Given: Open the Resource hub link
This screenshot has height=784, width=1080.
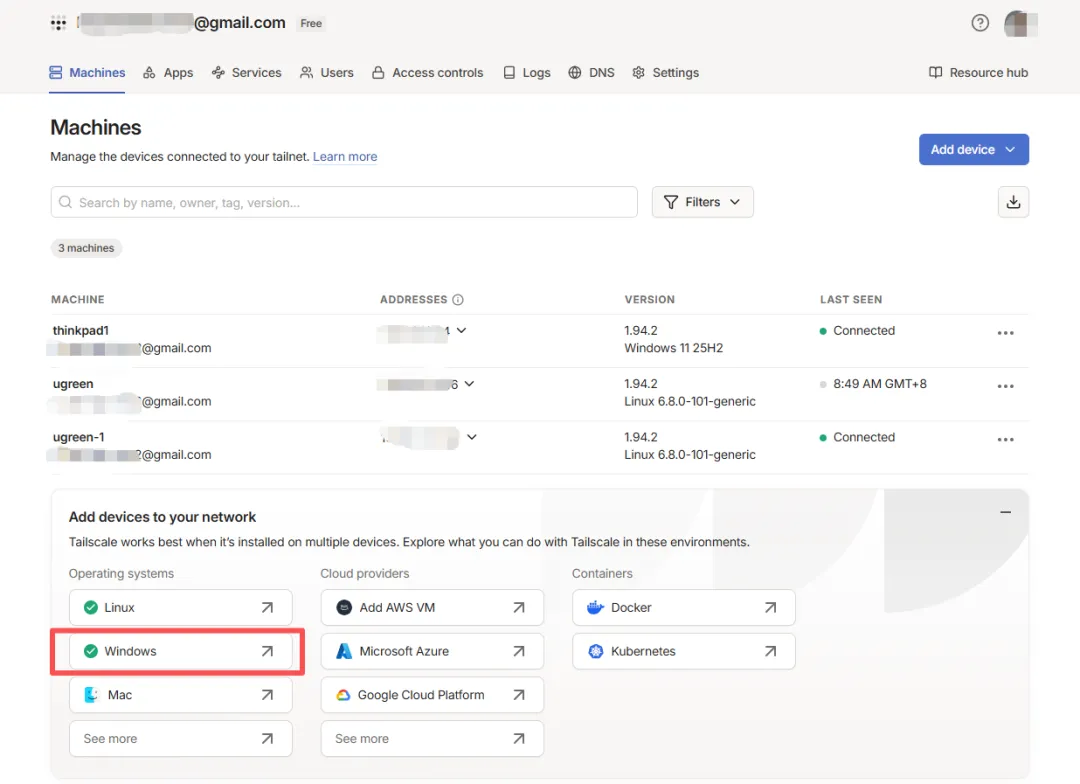Looking at the screenshot, I should point(978,72).
